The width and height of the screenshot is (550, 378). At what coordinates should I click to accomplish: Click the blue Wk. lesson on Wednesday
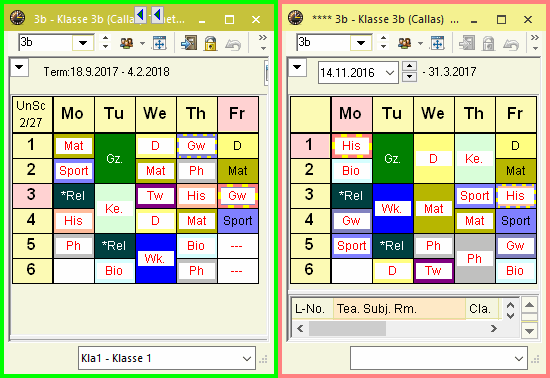[x=155, y=258]
